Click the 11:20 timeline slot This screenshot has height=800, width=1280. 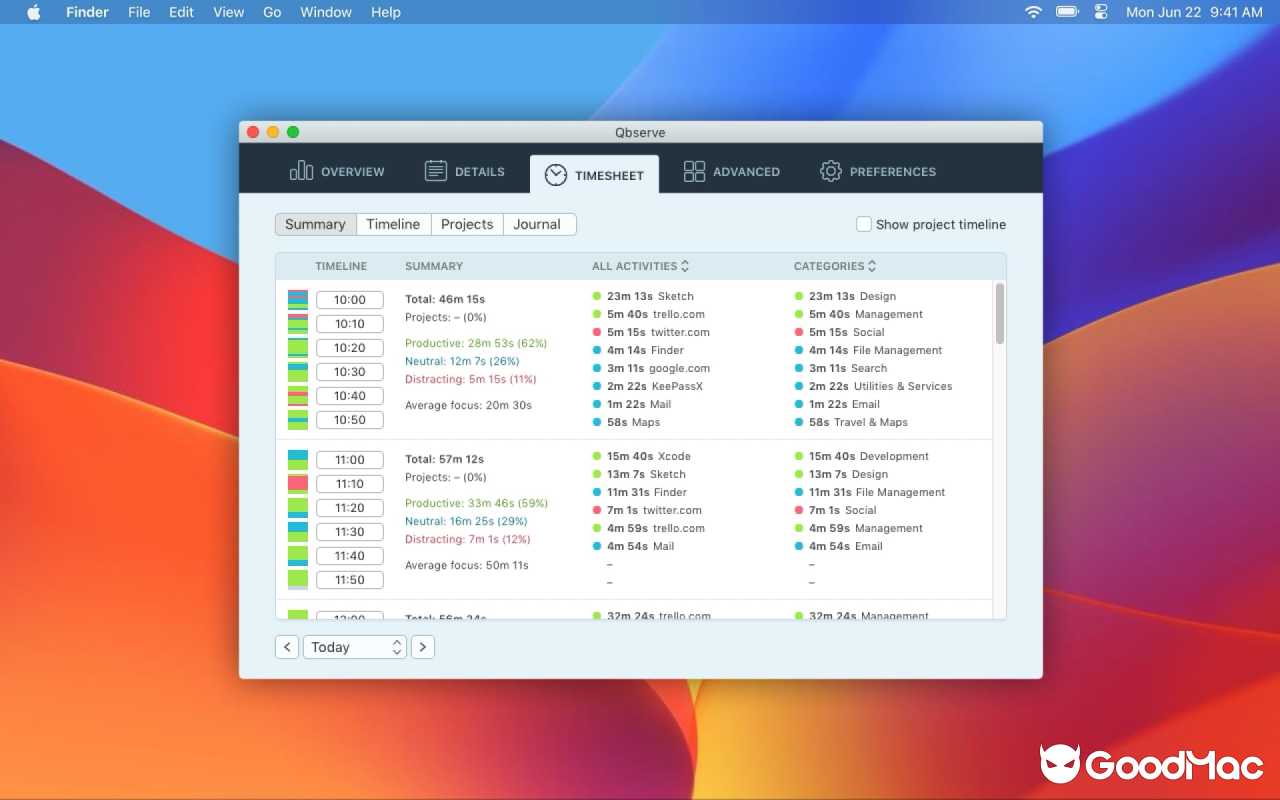coord(350,508)
